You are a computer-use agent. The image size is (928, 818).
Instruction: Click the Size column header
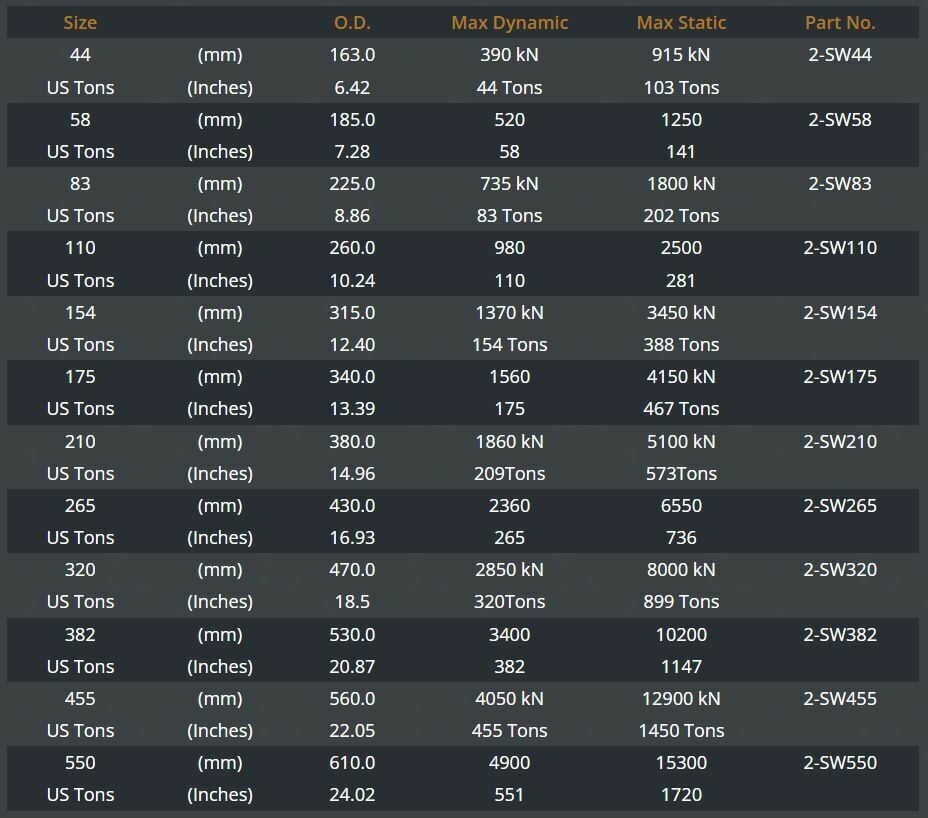point(80,22)
